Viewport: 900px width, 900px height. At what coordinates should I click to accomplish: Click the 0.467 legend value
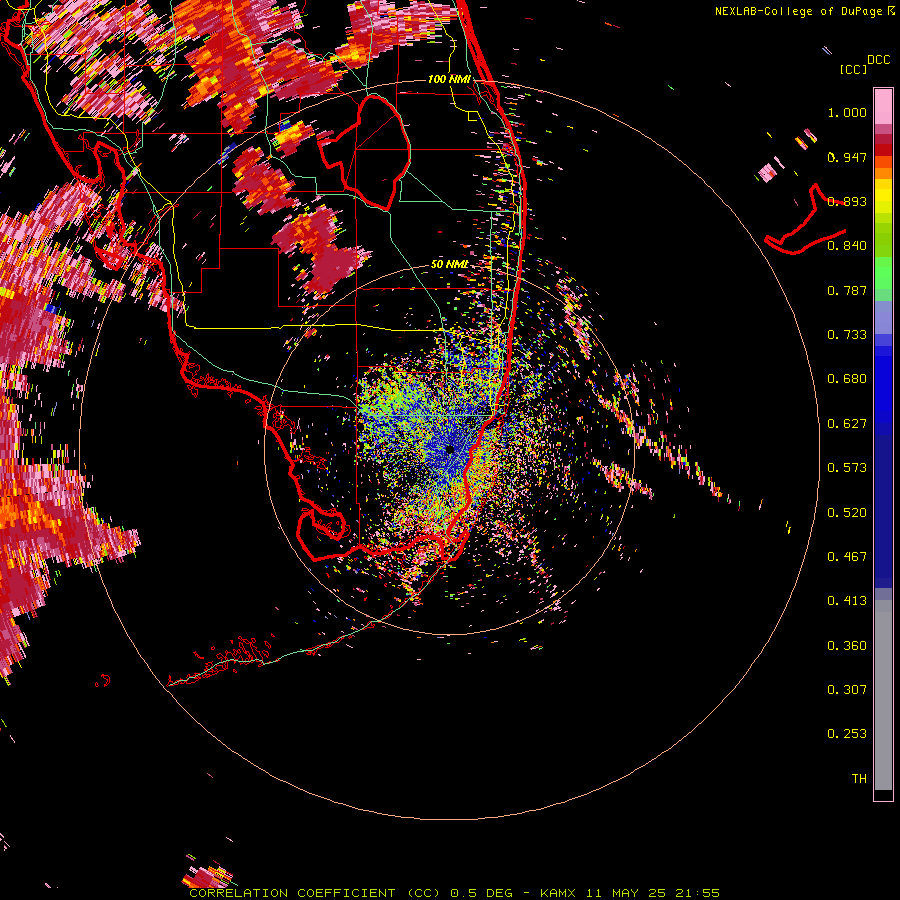847,557
